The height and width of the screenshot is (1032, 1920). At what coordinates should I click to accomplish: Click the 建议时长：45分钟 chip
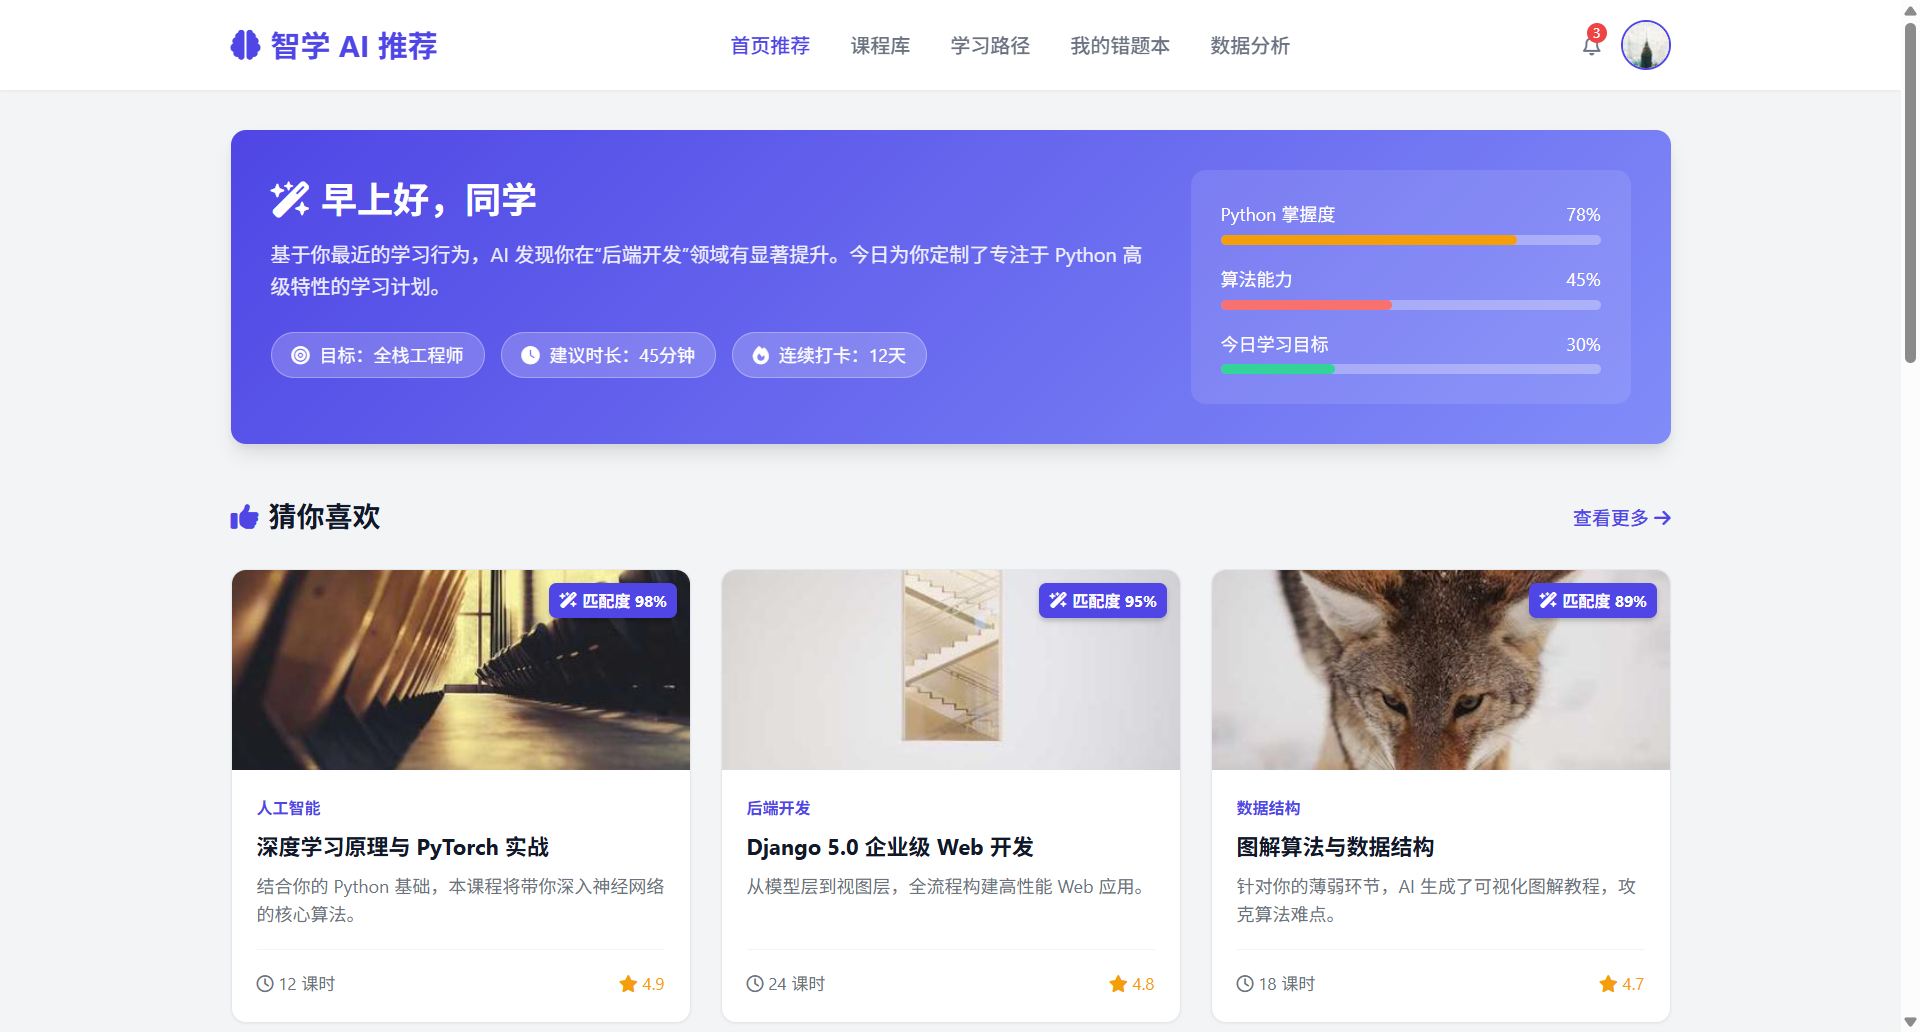[x=608, y=355]
